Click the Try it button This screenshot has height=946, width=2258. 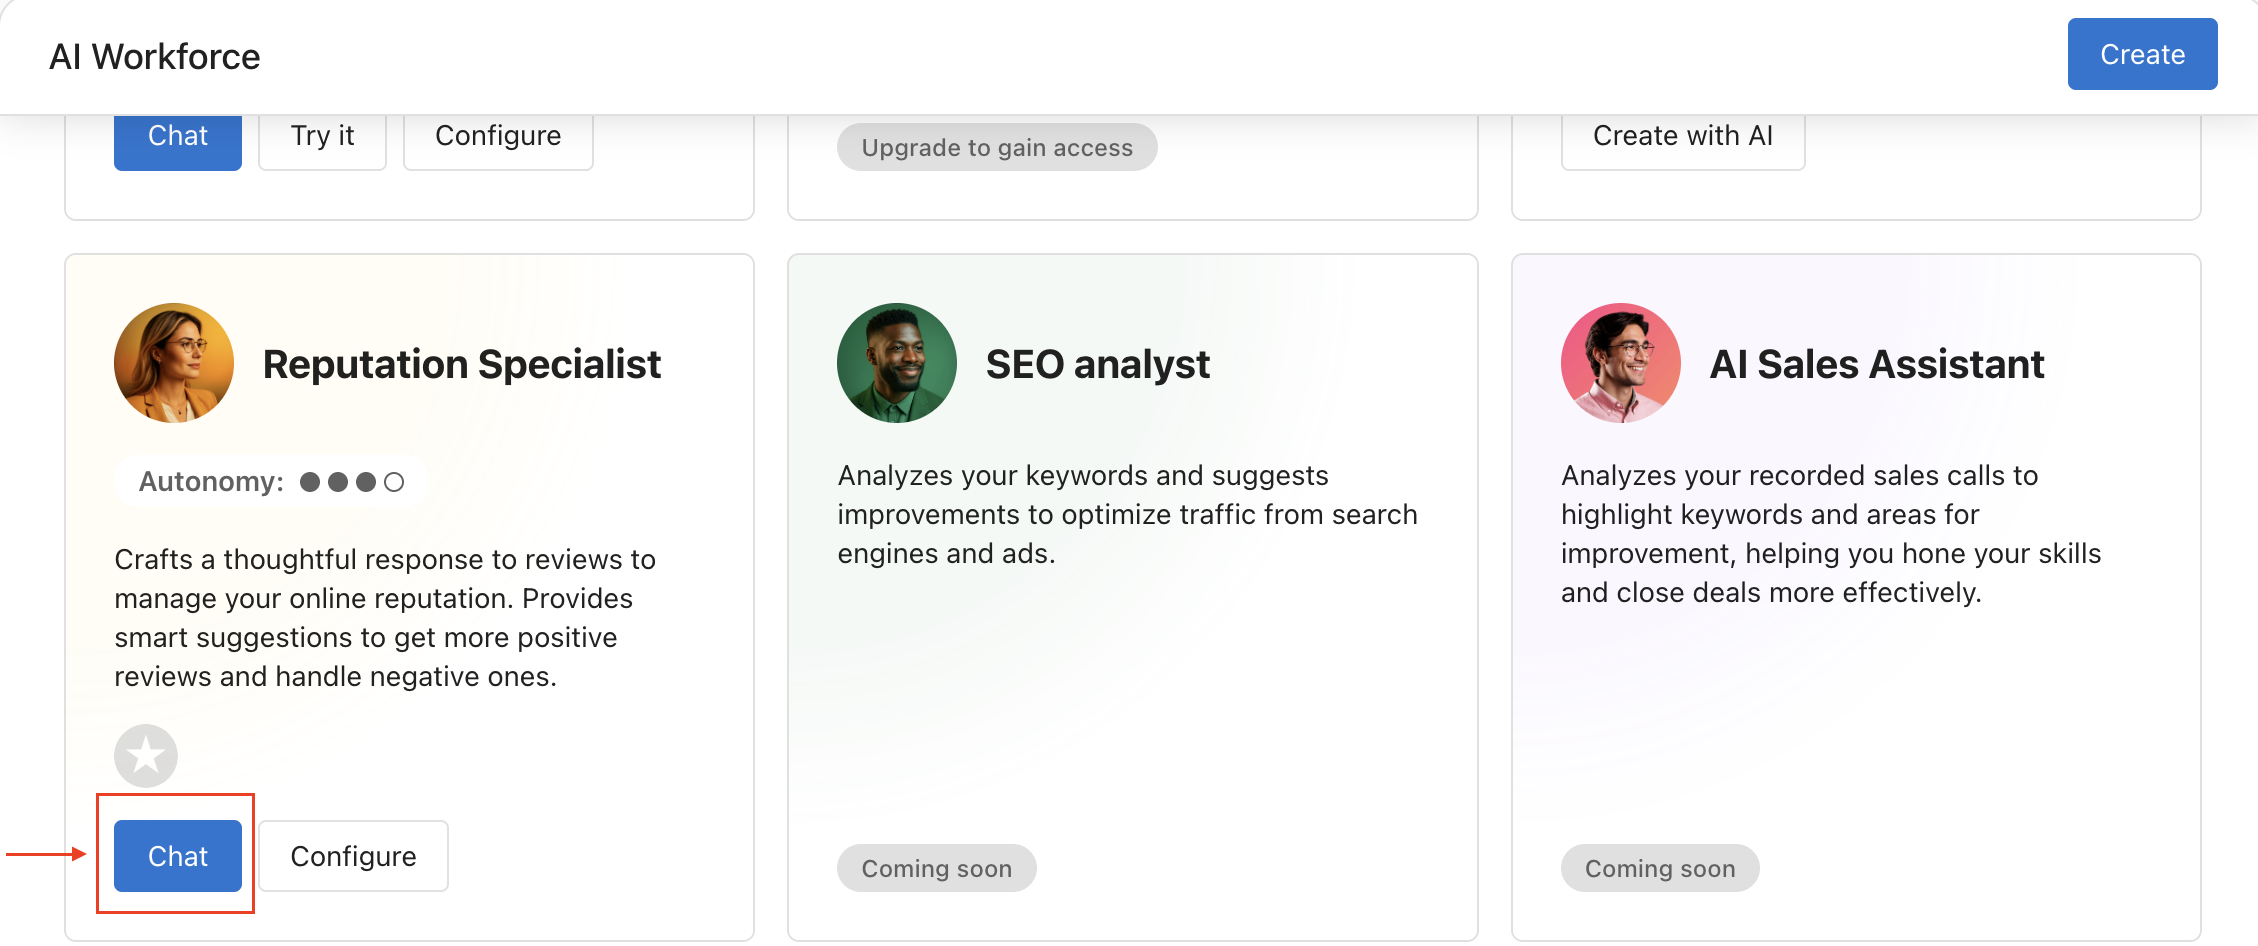[322, 137]
